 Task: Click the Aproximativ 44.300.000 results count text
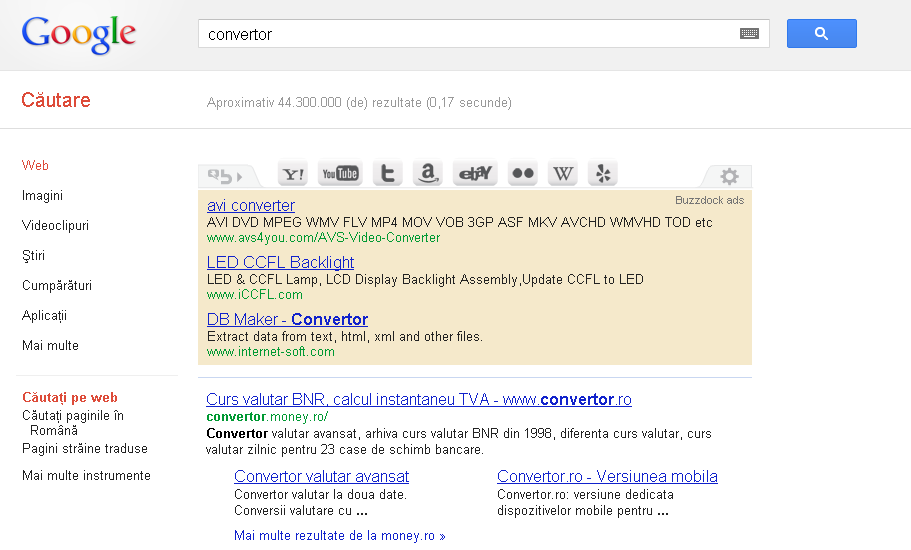tap(359, 103)
